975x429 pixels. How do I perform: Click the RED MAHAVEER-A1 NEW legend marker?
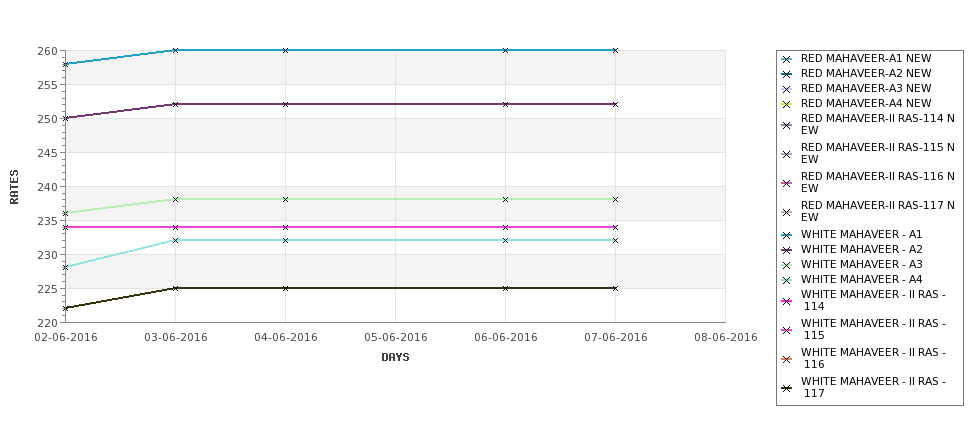pos(787,59)
